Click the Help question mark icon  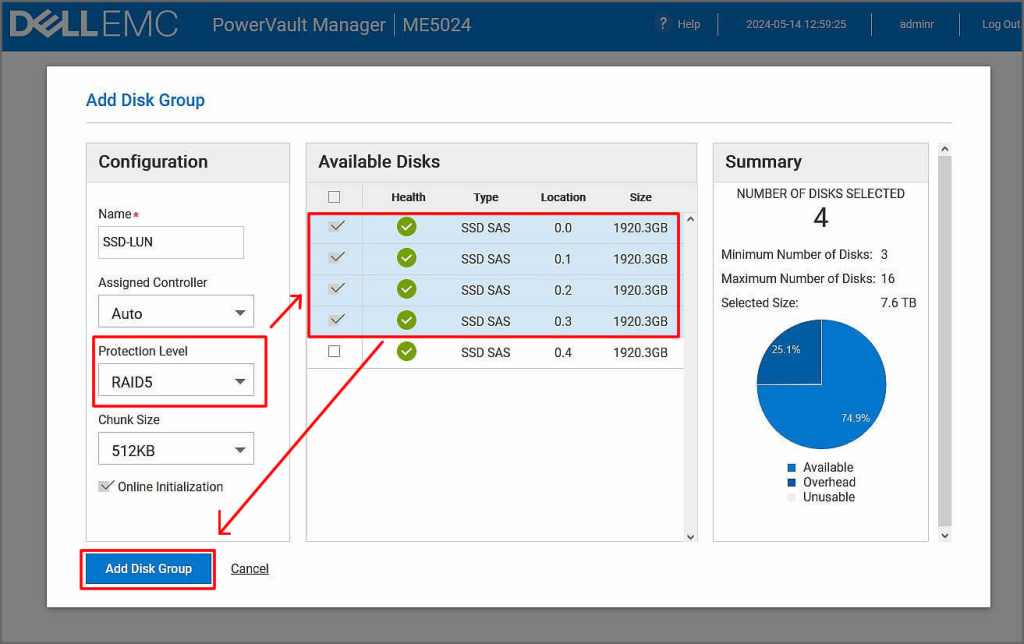[662, 23]
